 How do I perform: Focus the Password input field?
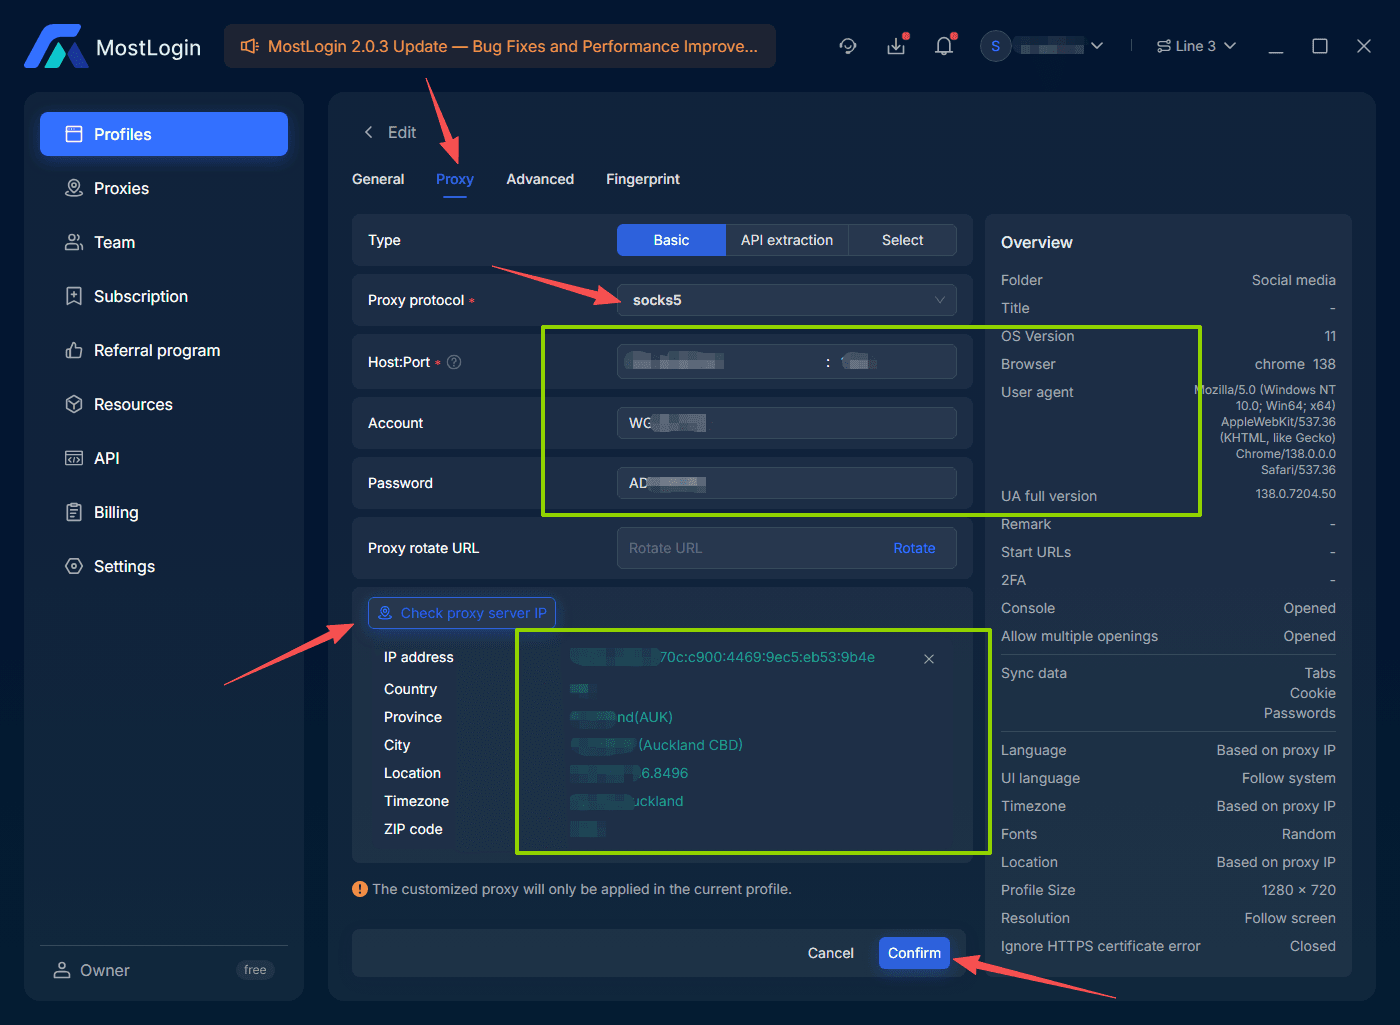point(787,483)
